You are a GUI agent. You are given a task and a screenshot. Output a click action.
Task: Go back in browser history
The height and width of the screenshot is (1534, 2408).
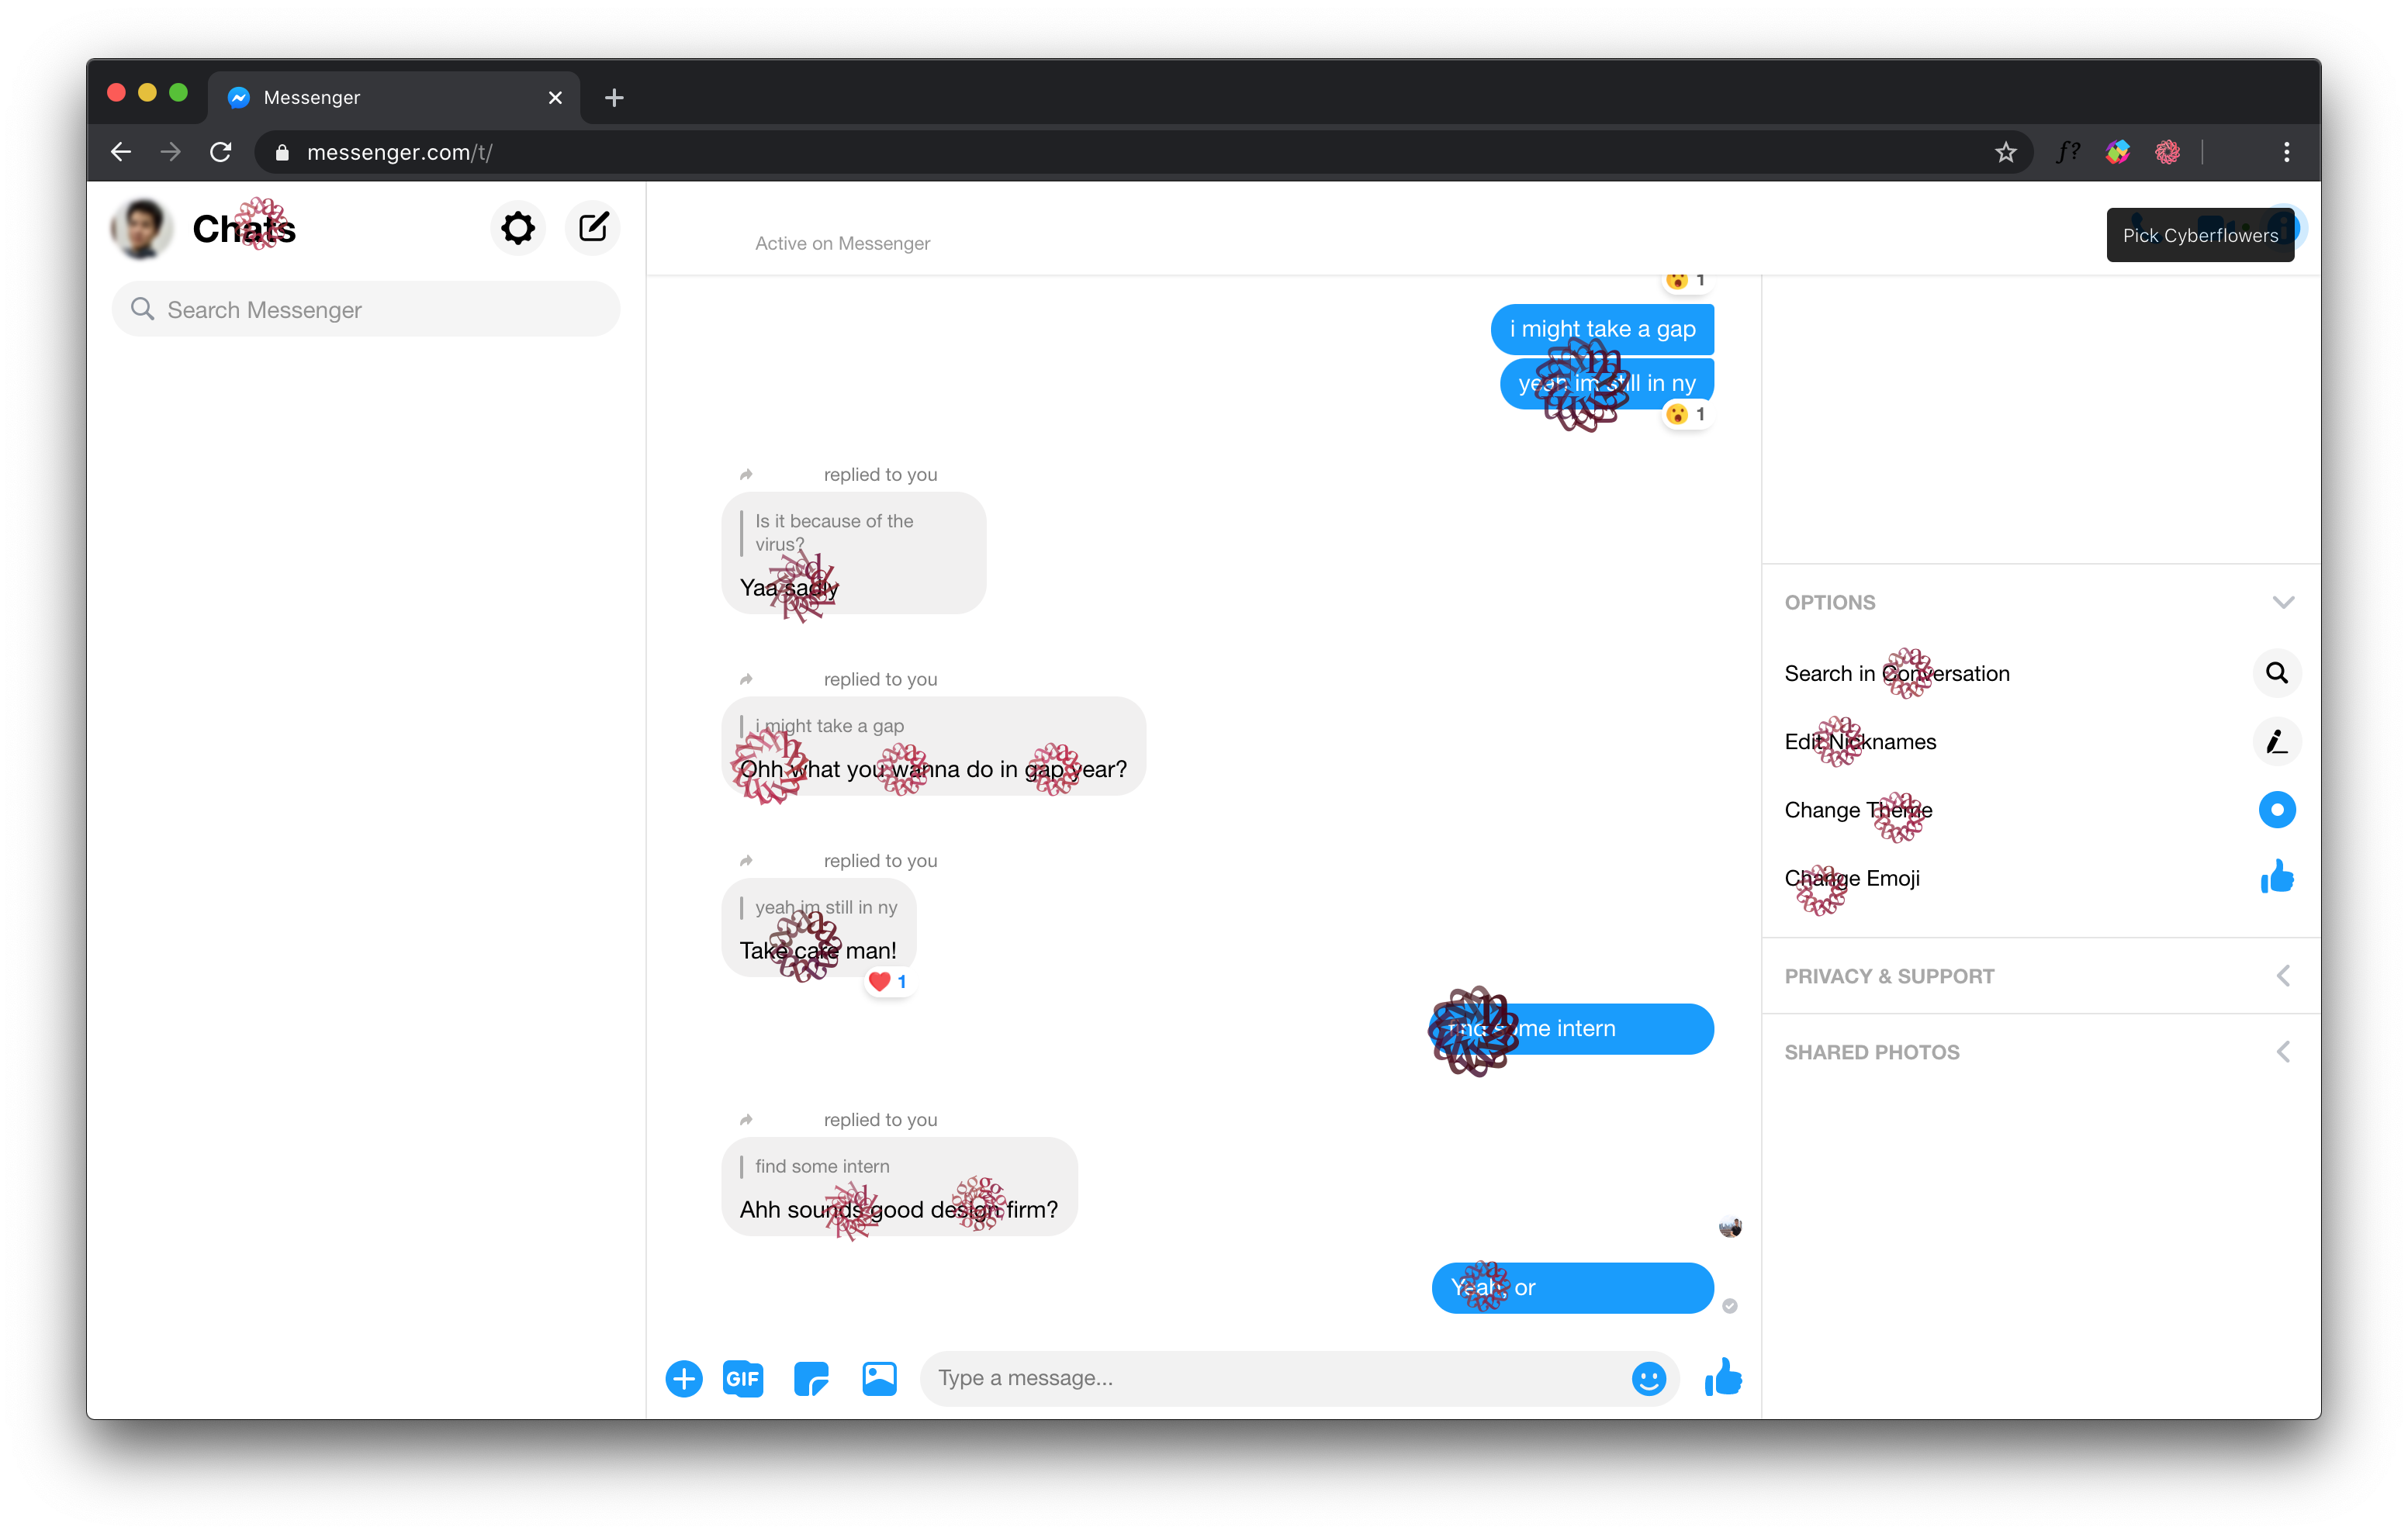pyautogui.click(x=121, y=152)
